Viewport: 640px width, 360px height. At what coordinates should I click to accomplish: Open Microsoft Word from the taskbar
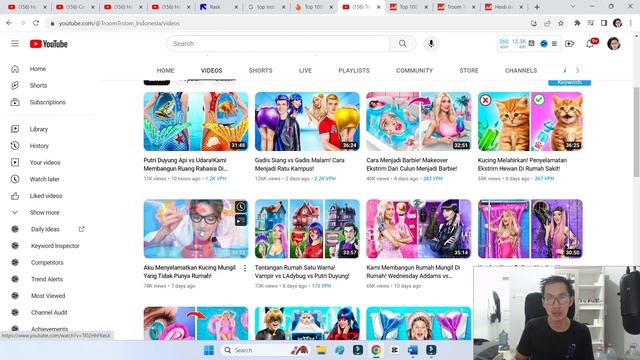pos(413,350)
